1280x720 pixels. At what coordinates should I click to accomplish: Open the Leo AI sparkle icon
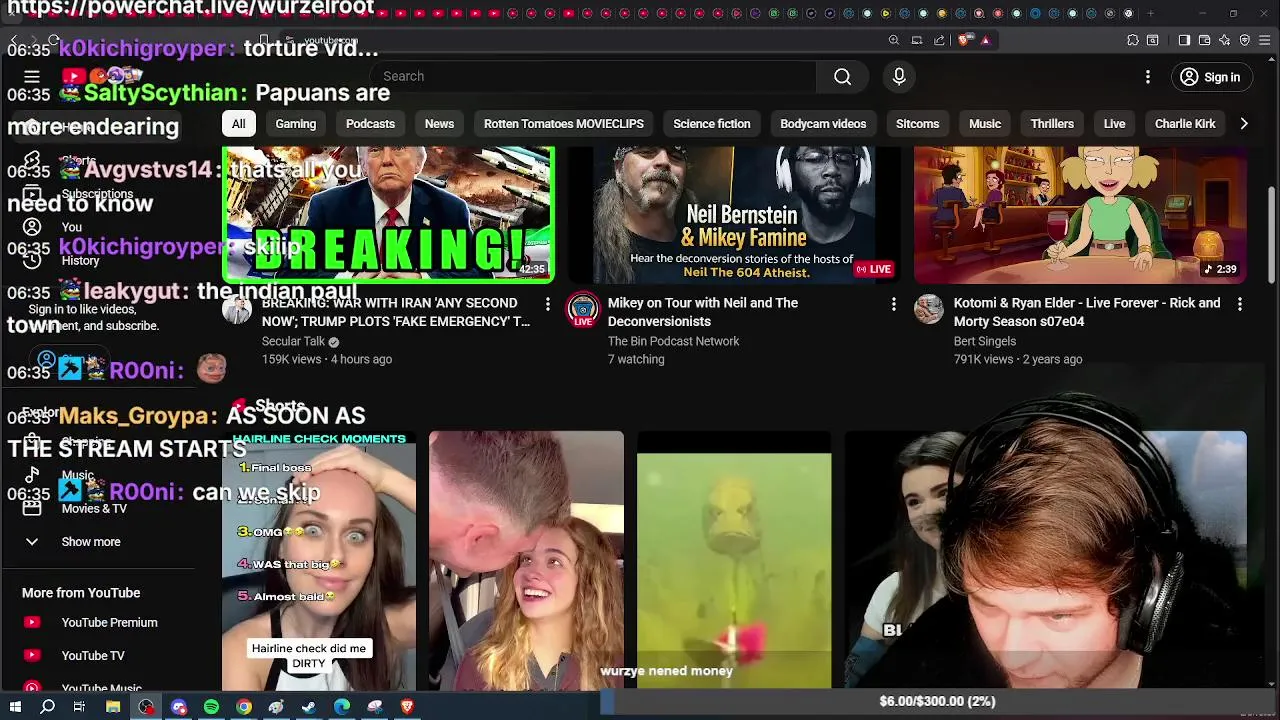[x=1224, y=40]
